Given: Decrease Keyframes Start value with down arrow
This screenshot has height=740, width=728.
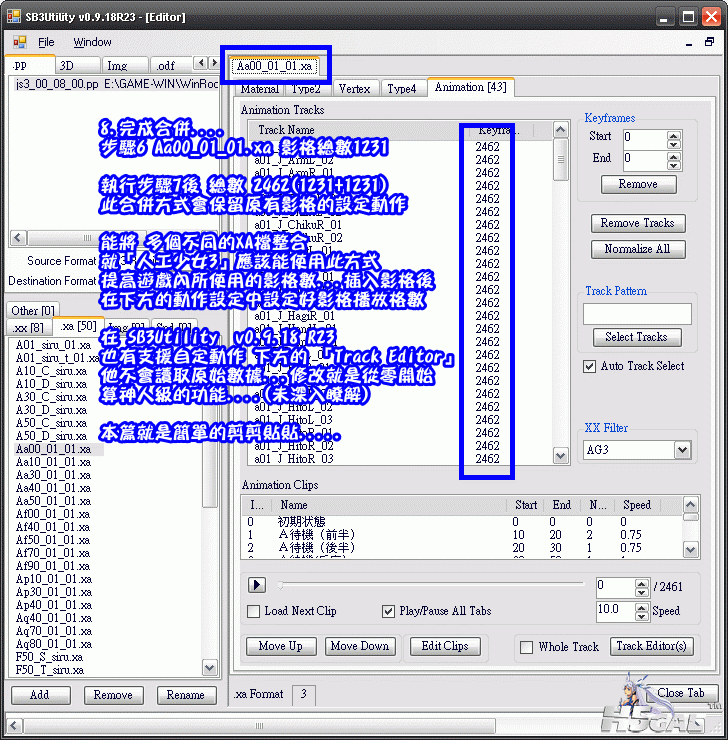Looking at the screenshot, I should tap(673, 144).
